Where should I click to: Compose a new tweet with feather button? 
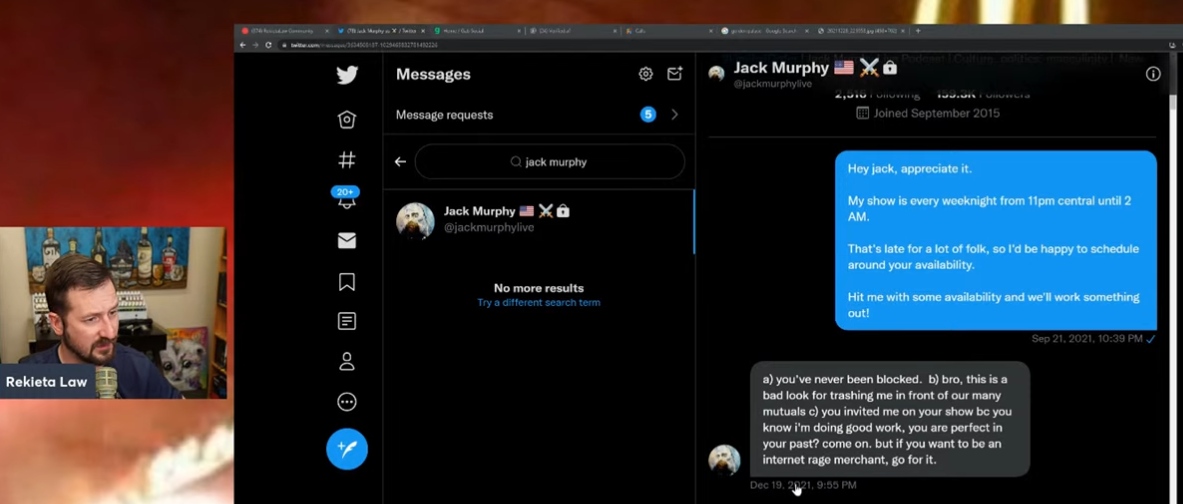click(347, 449)
